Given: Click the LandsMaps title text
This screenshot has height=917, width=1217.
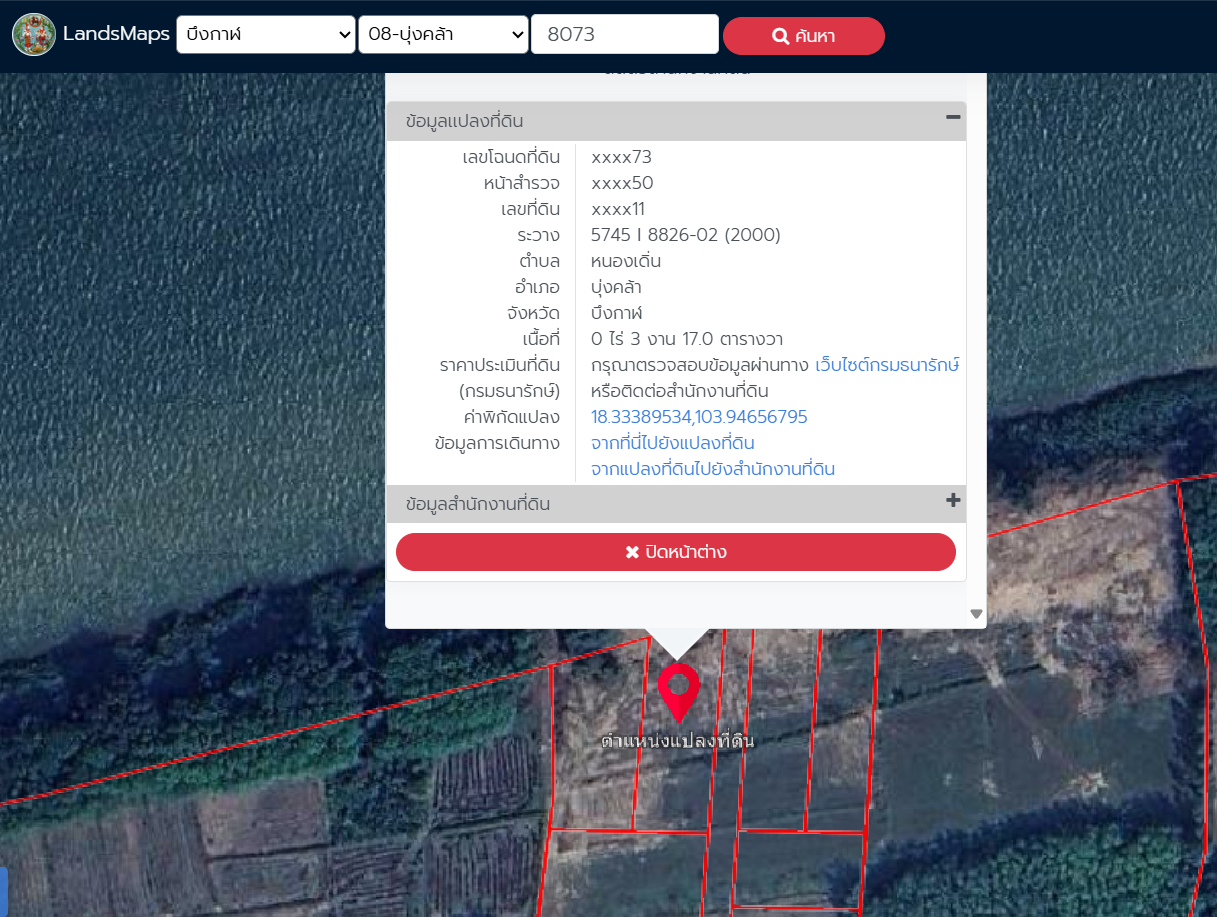Looking at the screenshot, I should 116,34.
